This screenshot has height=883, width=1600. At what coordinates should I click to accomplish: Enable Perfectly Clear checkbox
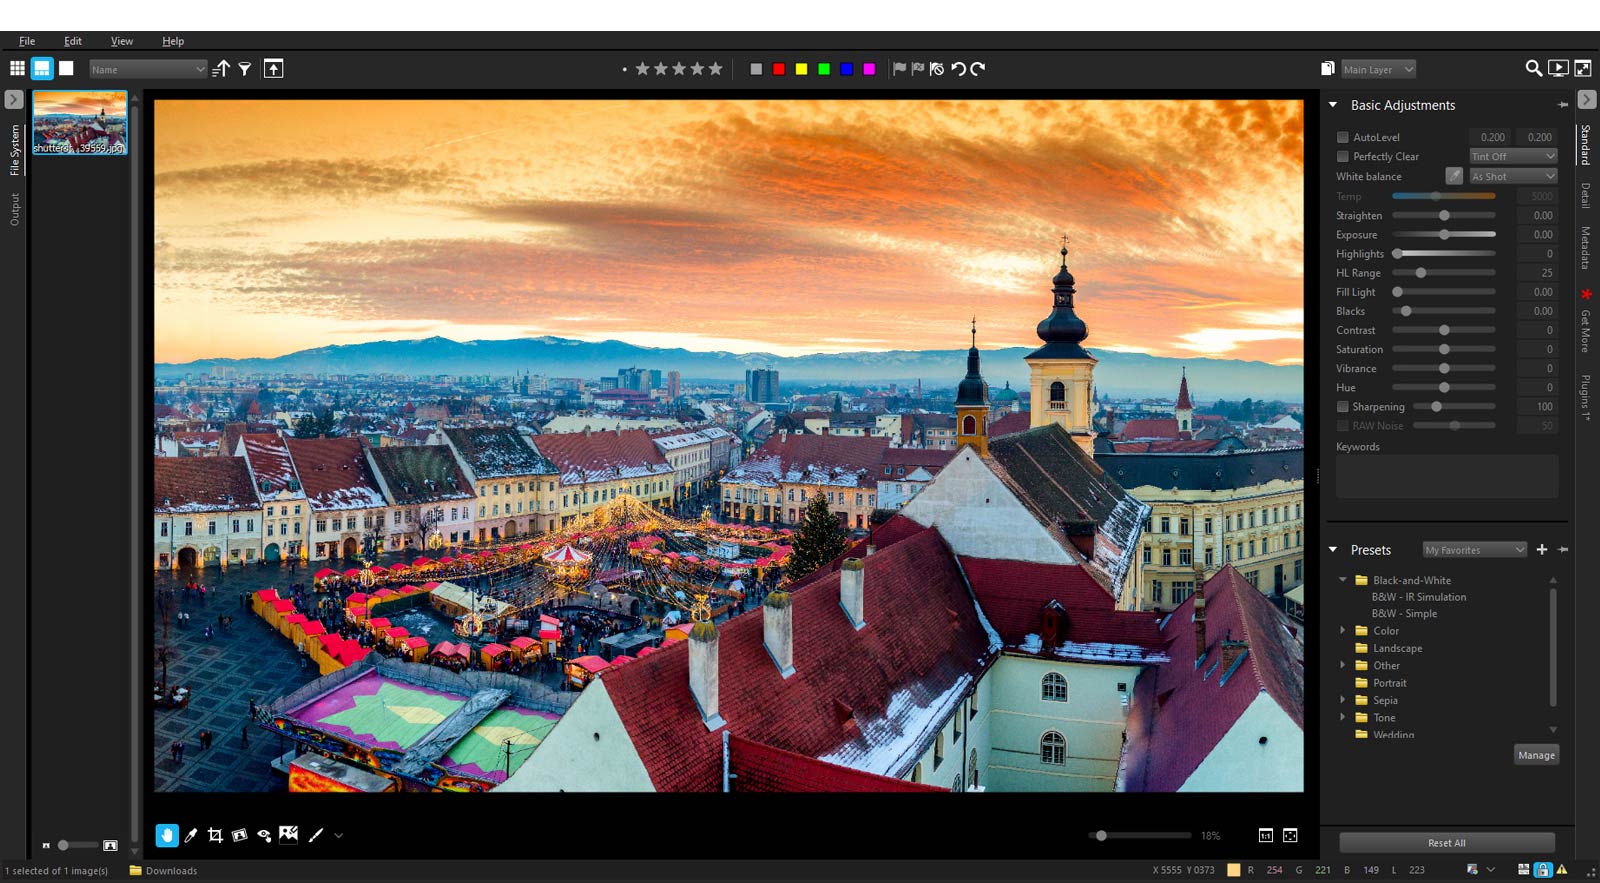(1343, 156)
